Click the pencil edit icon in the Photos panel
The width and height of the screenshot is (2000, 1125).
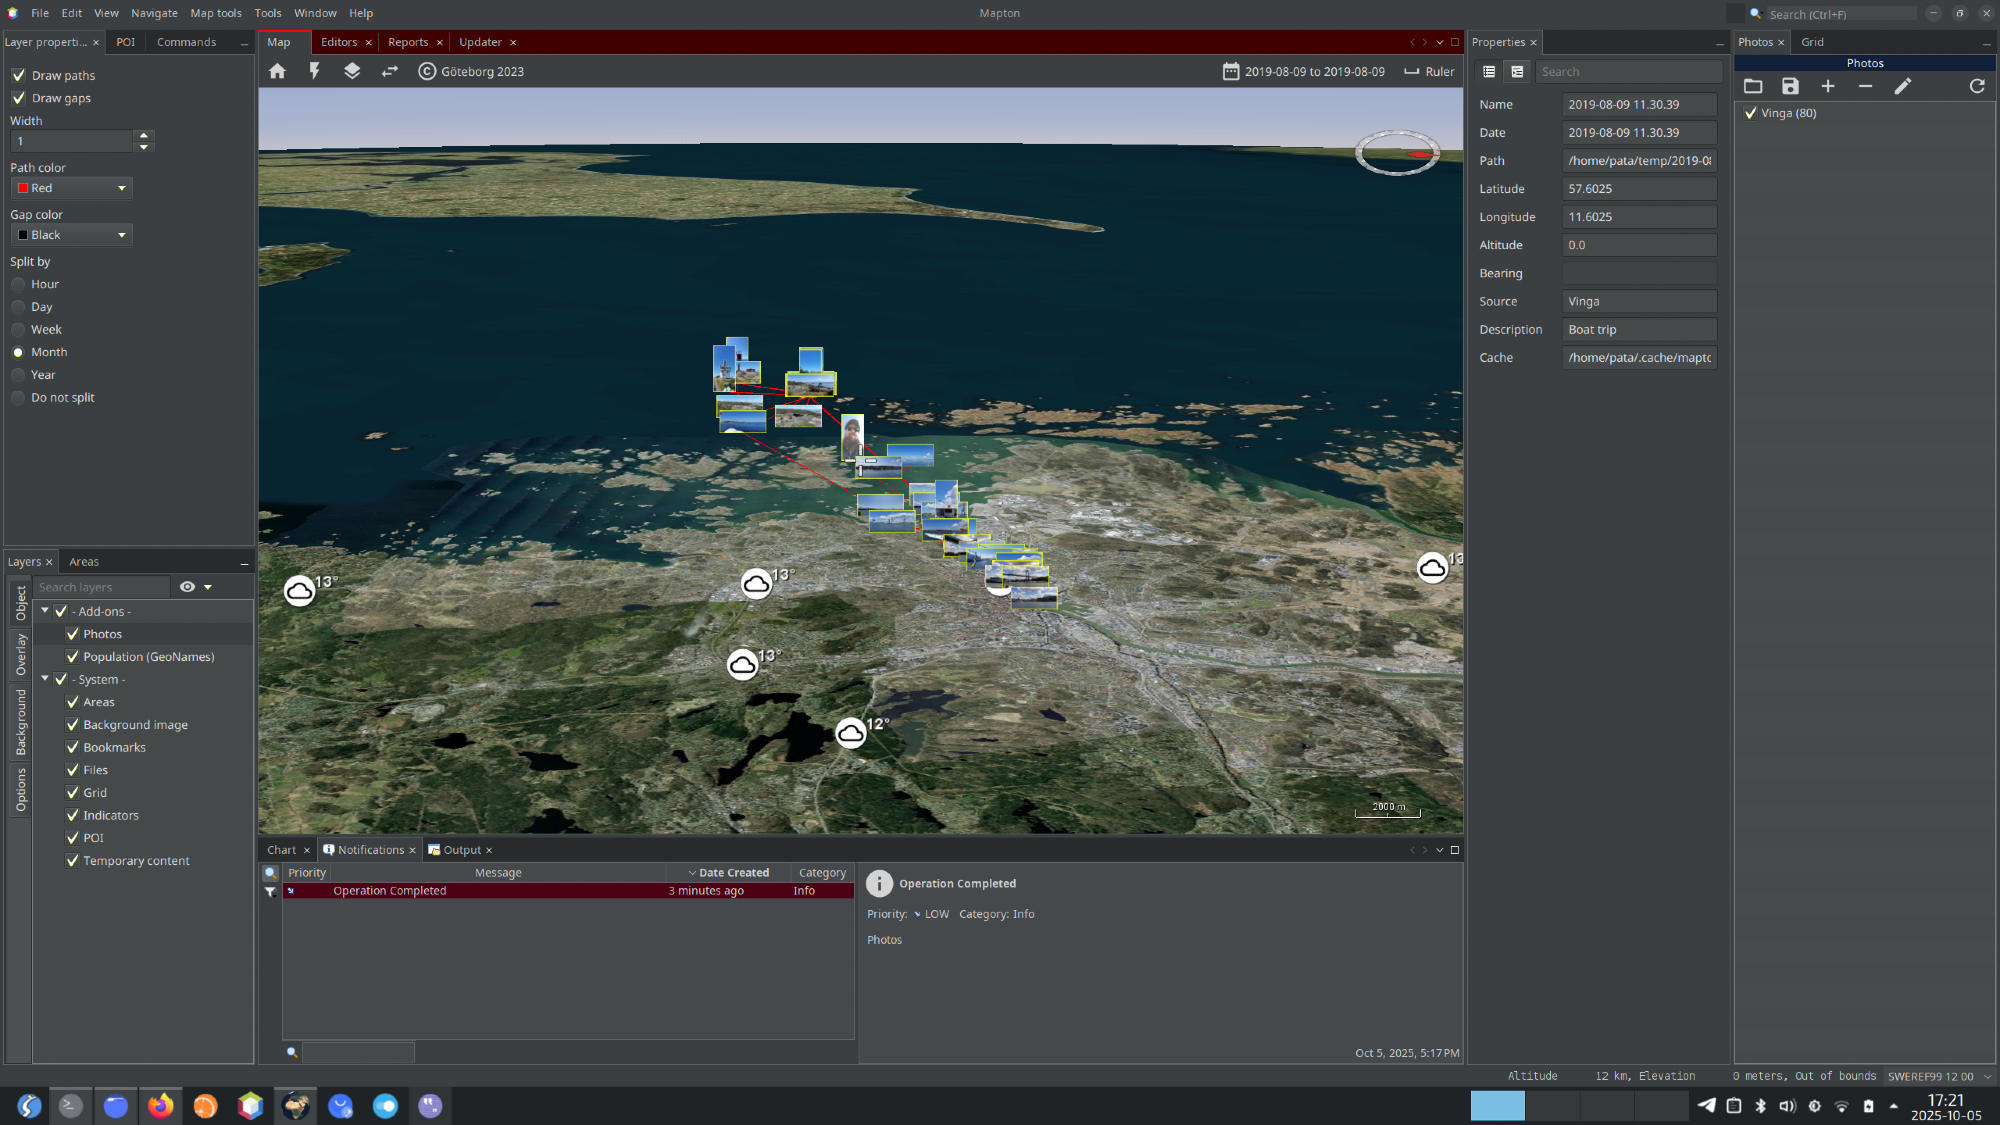point(1902,87)
